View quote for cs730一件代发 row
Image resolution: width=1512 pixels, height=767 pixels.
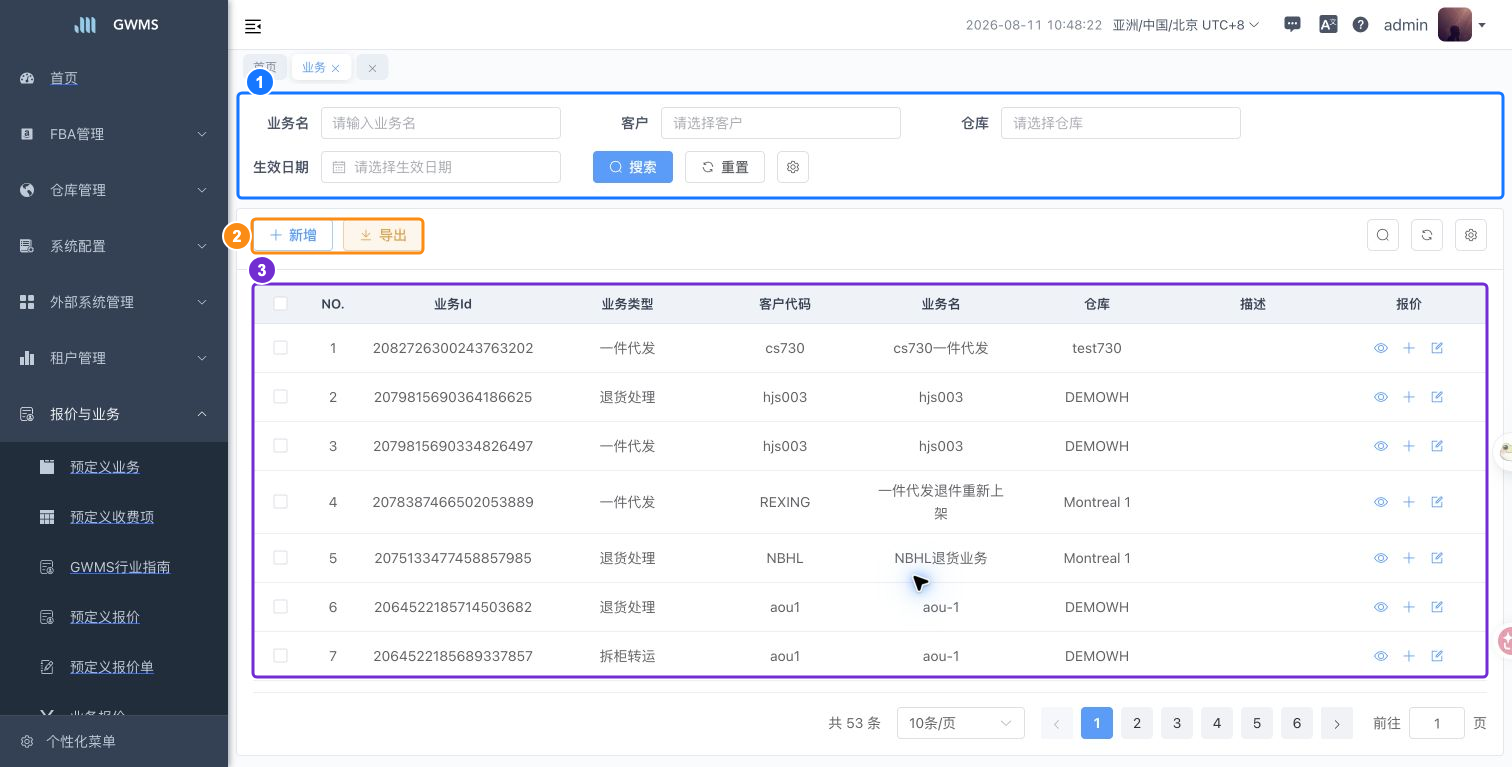1381,348
